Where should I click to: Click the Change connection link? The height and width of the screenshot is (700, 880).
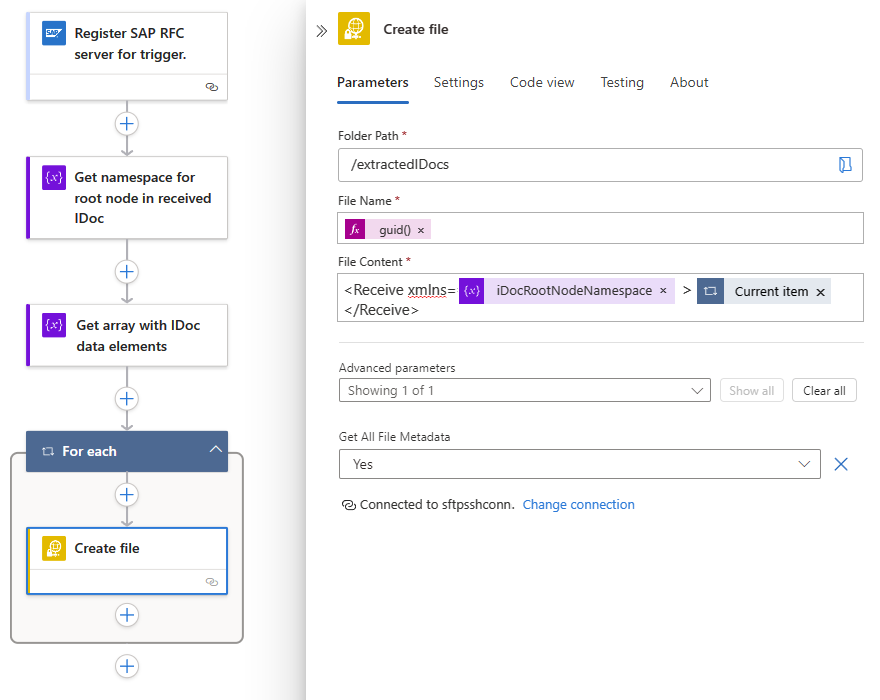click(x=578, y=505)
